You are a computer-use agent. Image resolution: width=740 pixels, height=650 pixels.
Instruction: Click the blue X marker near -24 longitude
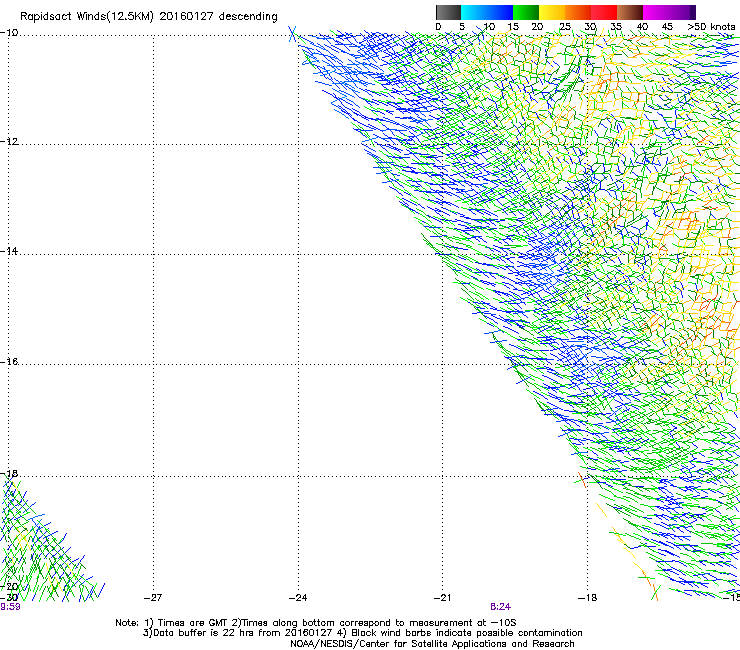click(x=293, y=34)
